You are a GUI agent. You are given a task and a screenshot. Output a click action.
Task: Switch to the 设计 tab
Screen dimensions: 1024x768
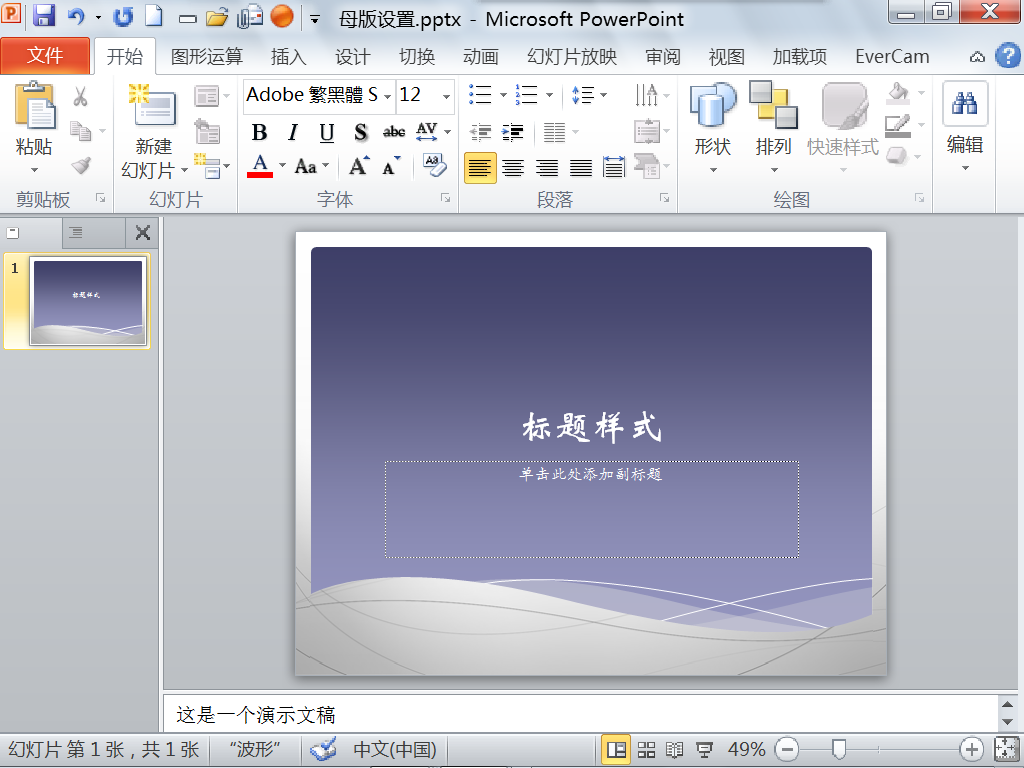coord(353,57)
